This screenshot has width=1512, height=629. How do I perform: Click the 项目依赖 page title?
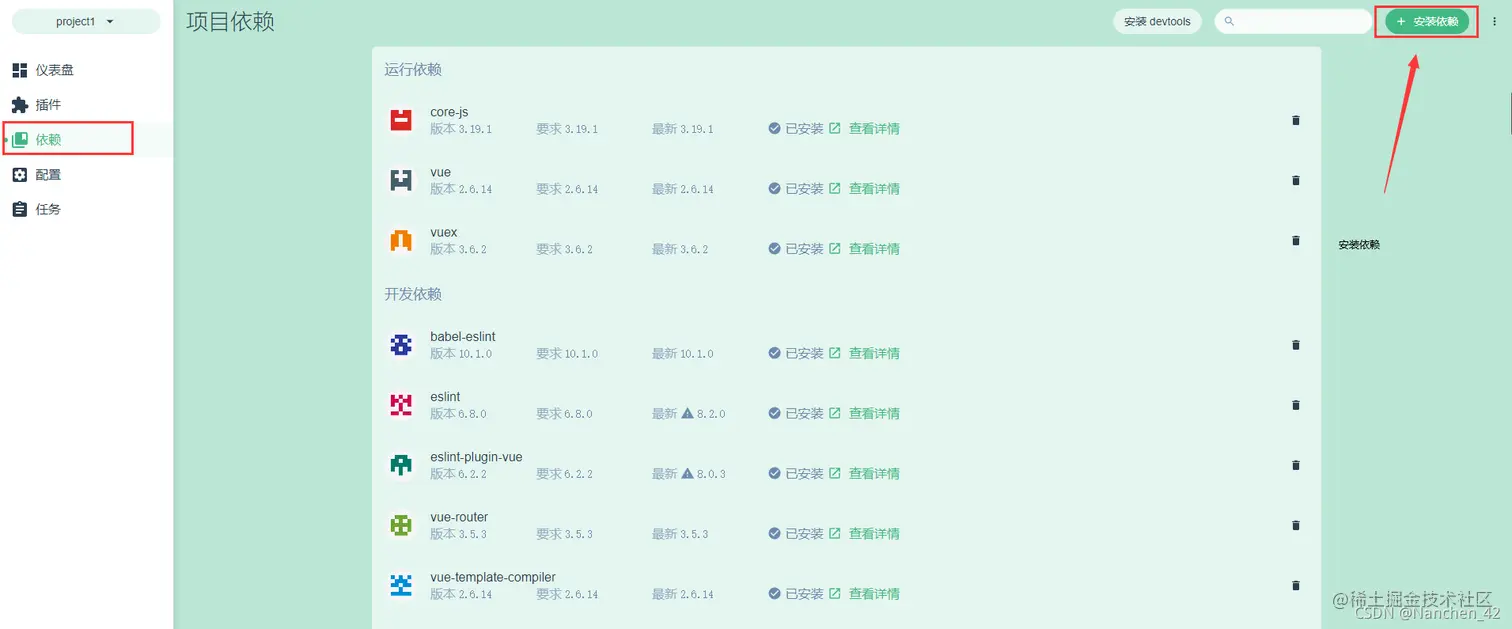[x=230, y=22]
